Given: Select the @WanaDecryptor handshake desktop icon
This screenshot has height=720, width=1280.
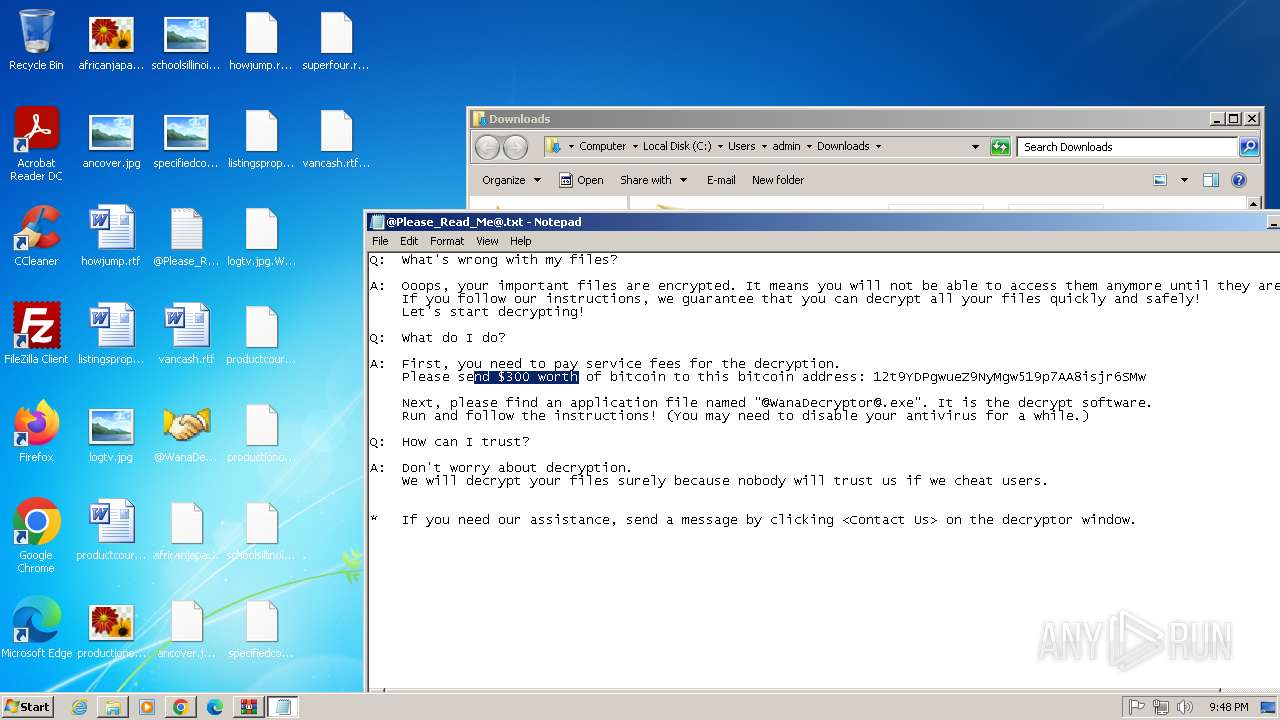Looking at the screenshot, I should click(186, 432).
